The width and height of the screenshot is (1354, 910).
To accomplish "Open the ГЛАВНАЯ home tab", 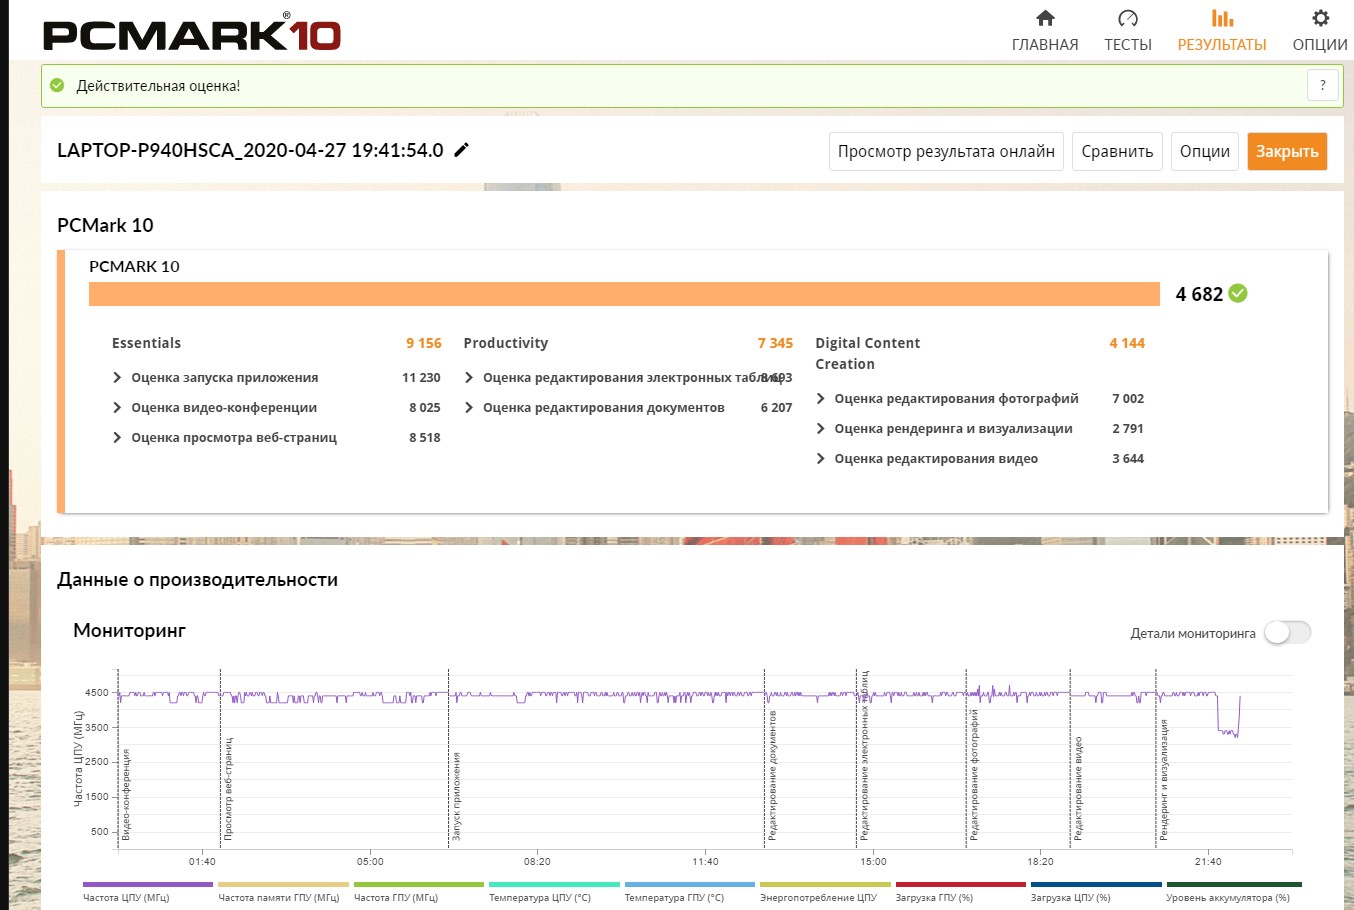I will click(1045, 31).
